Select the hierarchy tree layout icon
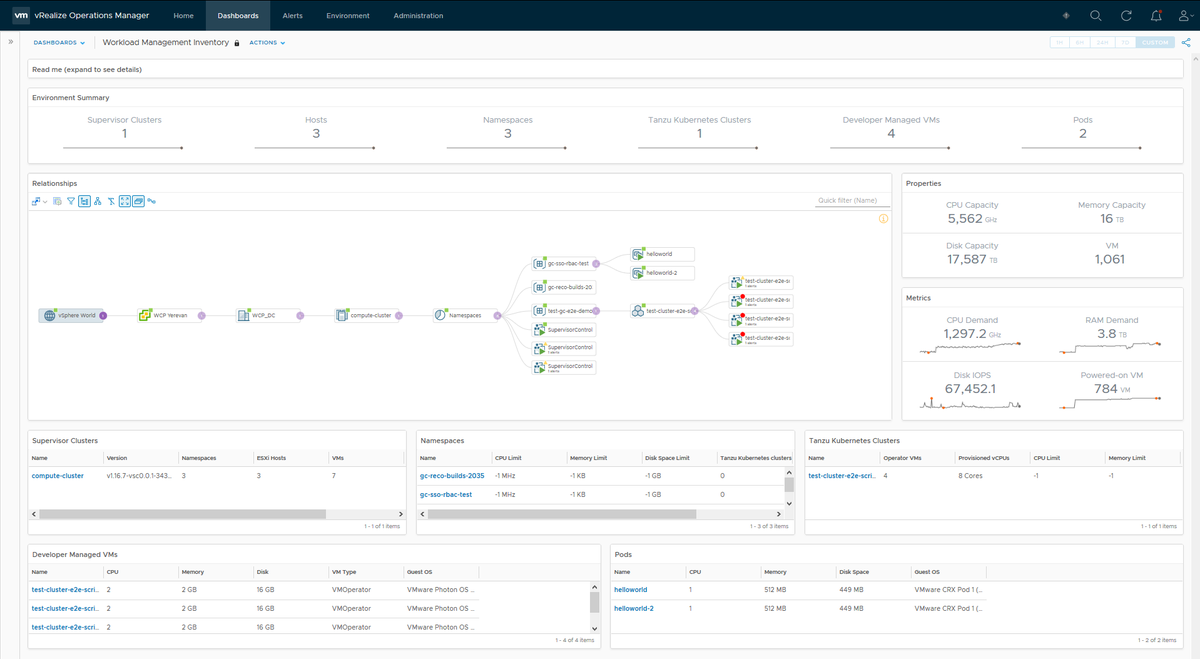The width and height of the screenshot is (1200, 659). pos(98,201)
